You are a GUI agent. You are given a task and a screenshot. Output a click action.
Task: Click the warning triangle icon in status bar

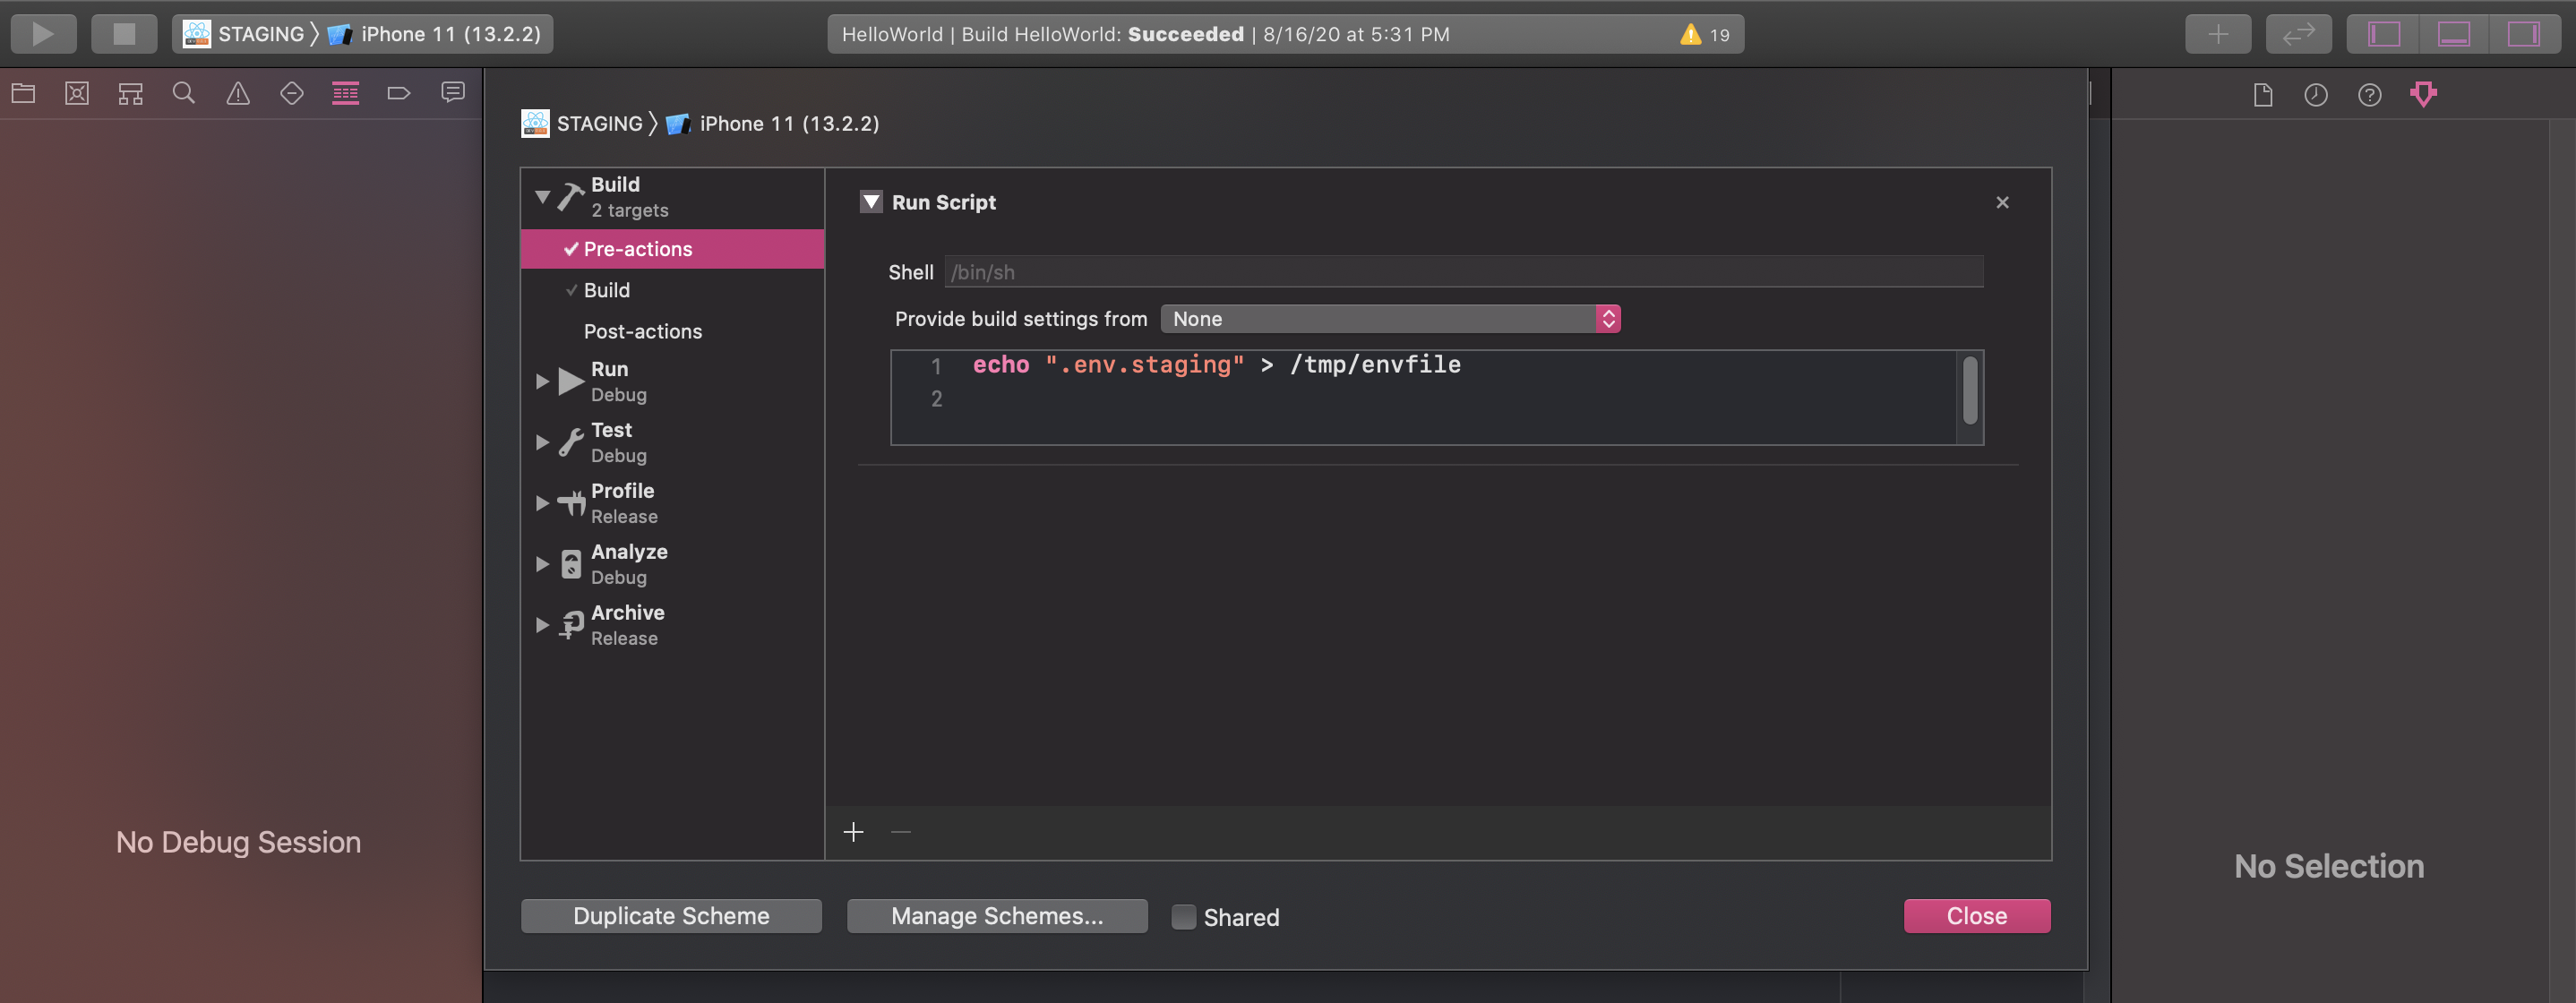click(1690, 33)
